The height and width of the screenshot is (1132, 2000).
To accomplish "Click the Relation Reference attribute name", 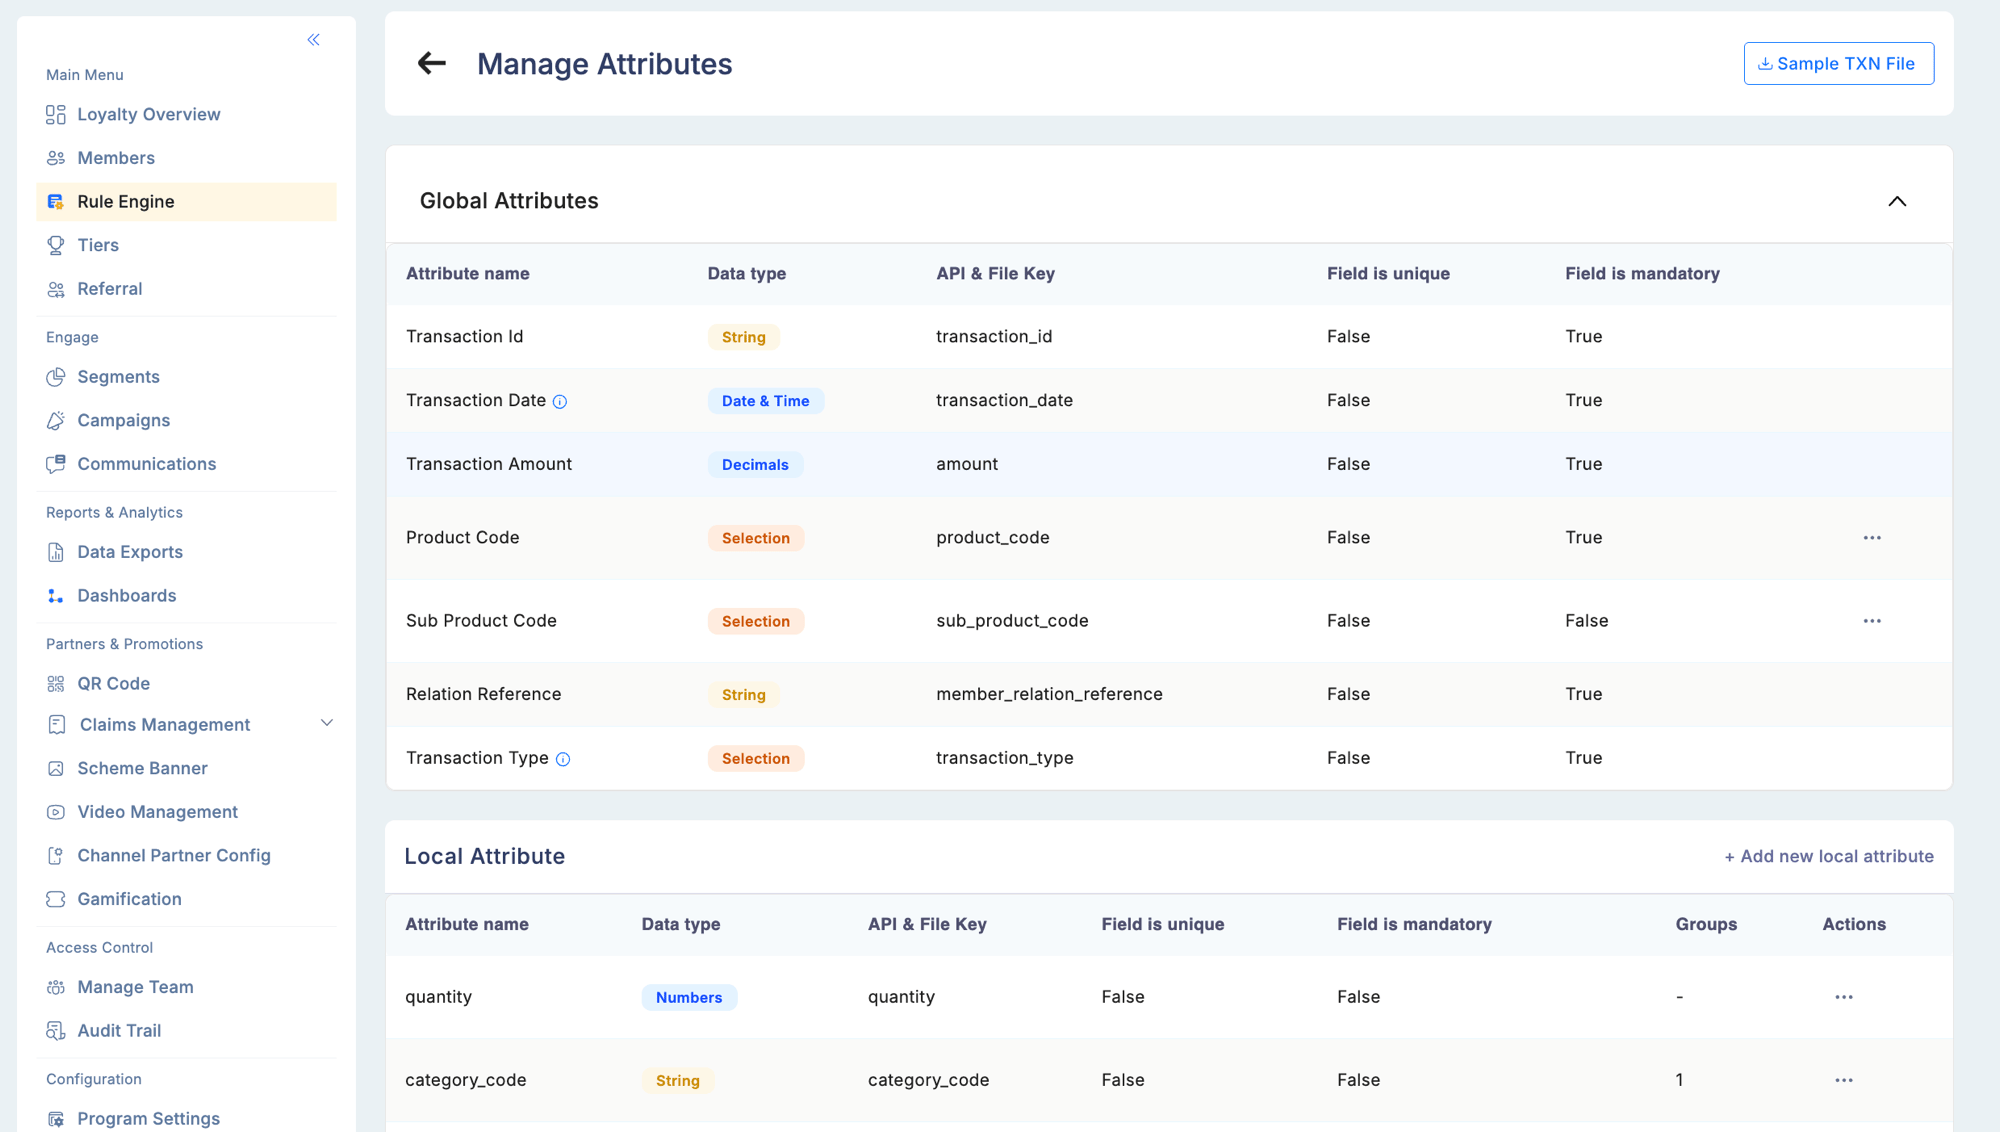I will [x=484, y=694].
